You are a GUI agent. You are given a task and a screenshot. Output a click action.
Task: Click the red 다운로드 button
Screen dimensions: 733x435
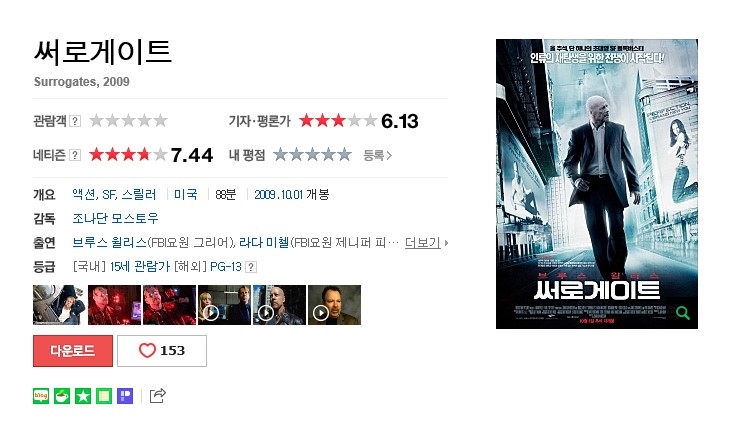pos(73,351)
